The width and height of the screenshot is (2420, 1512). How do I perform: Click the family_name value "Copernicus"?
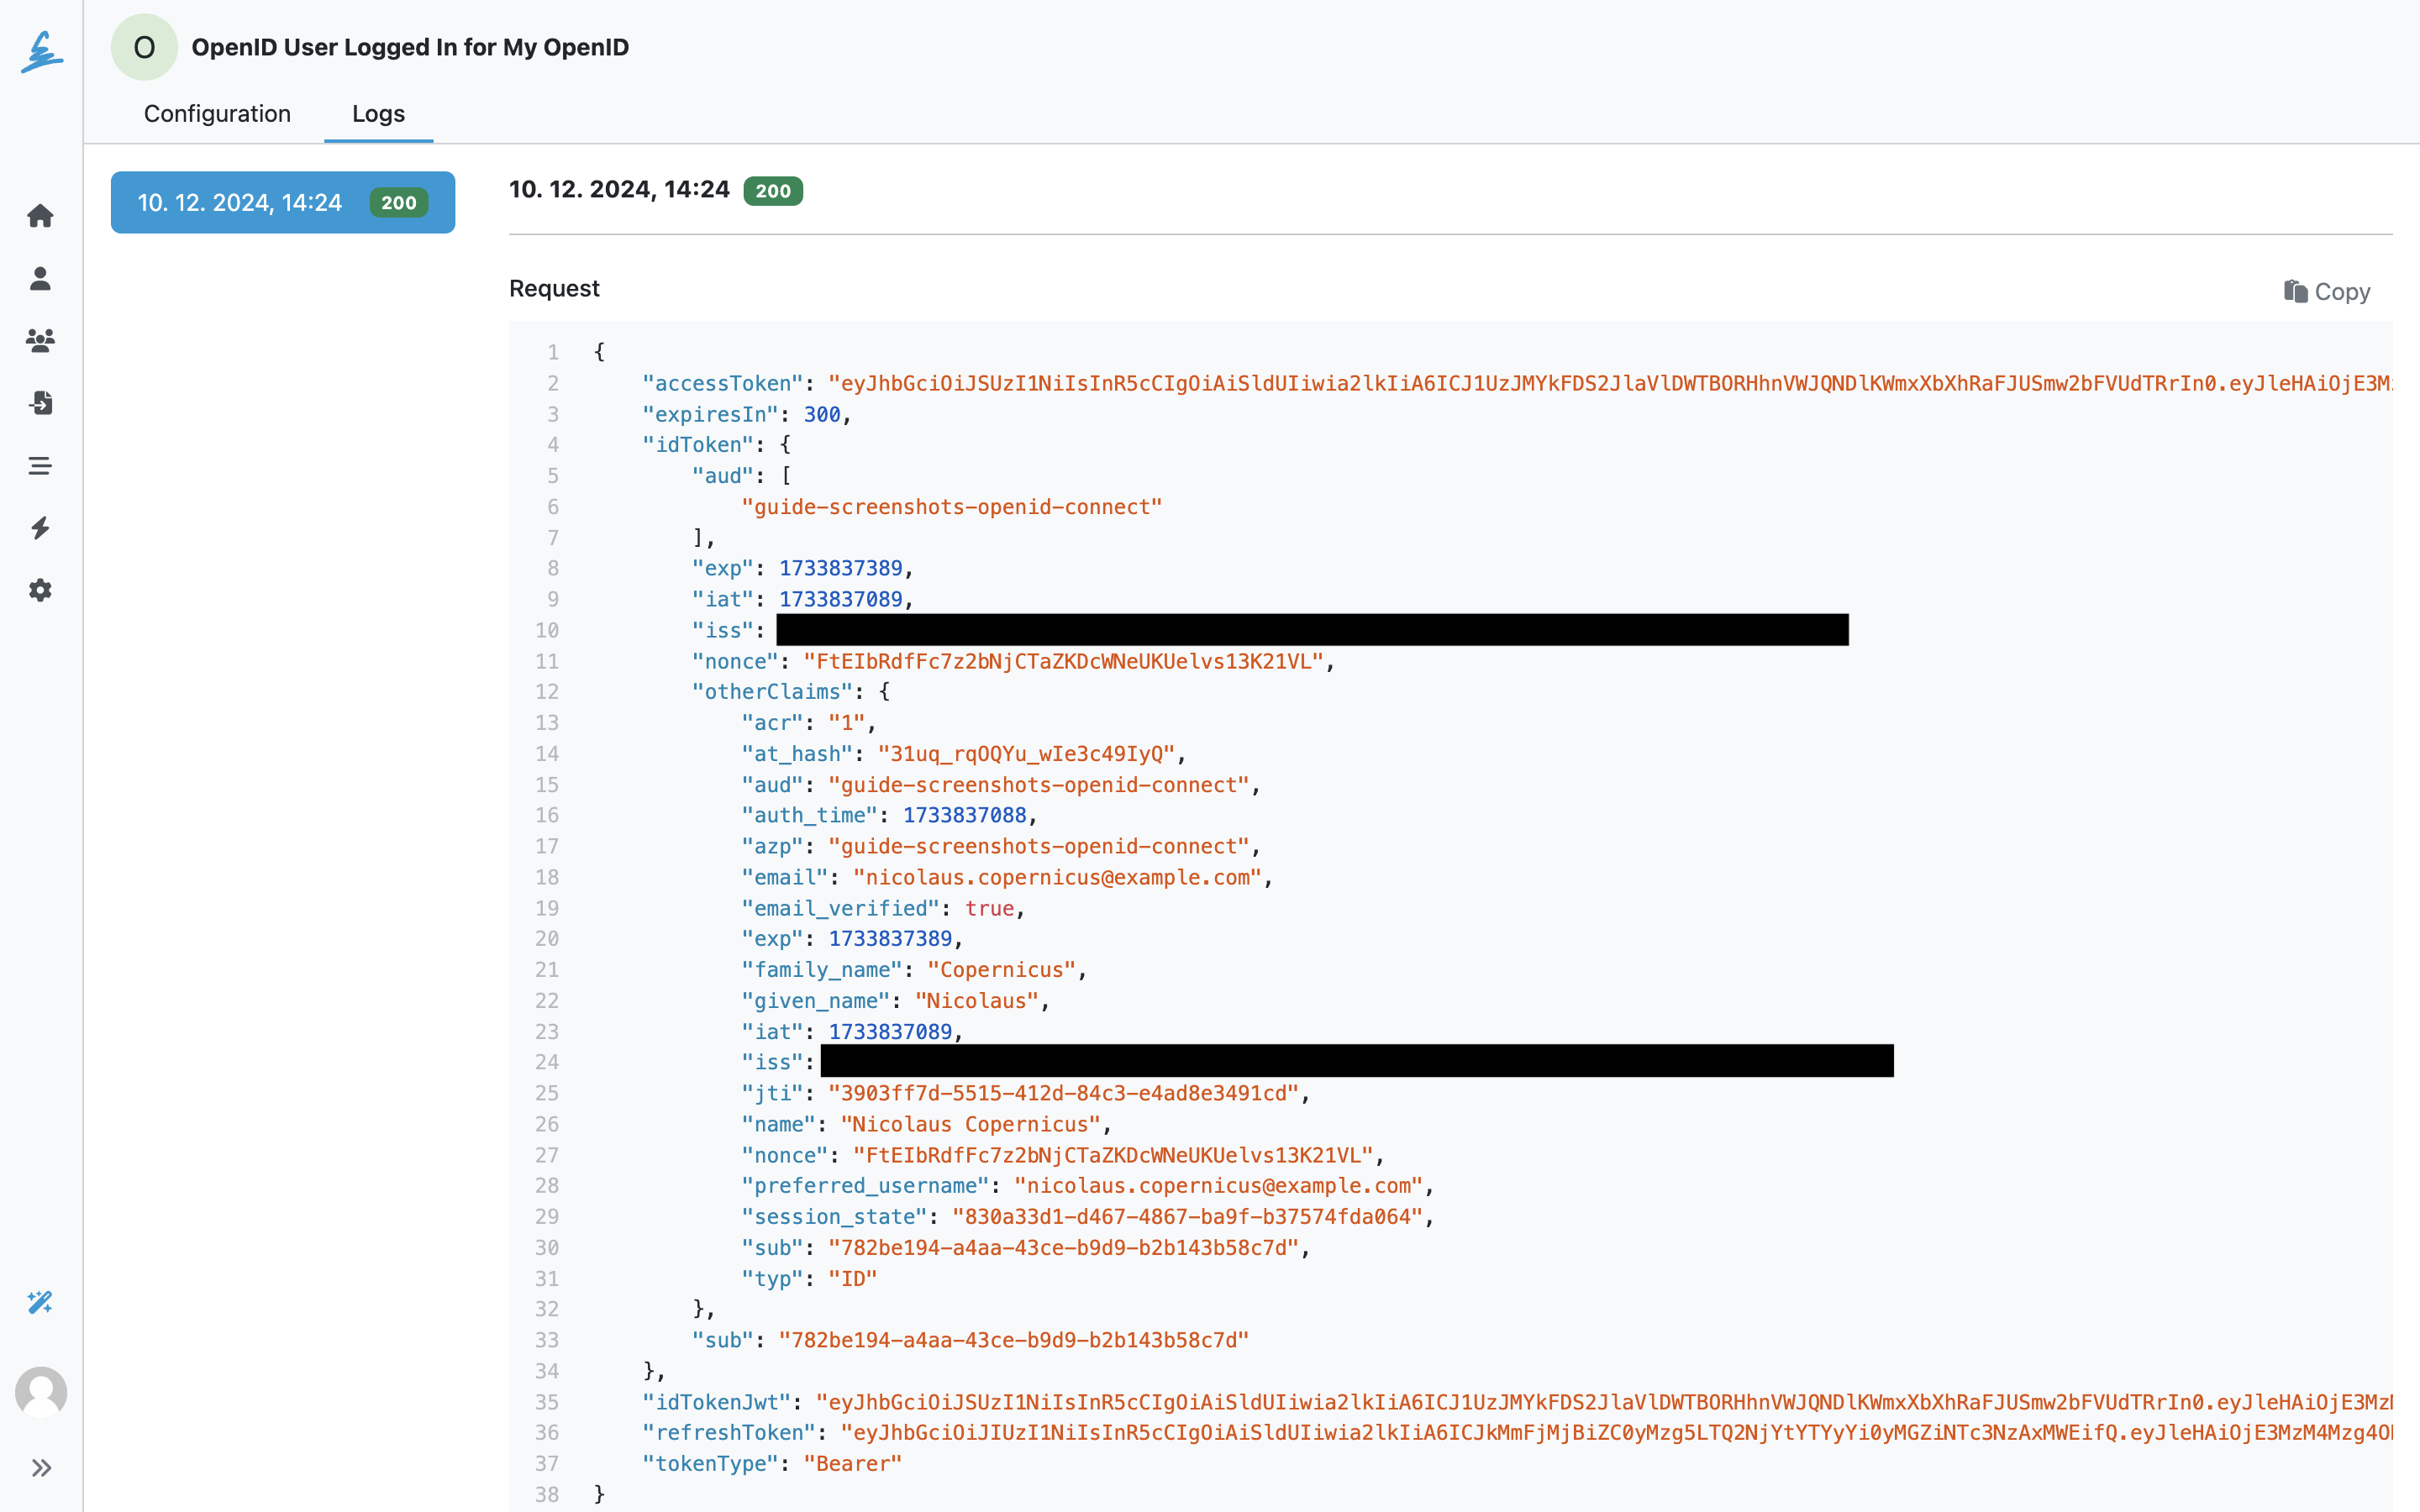click(x=1001, y=970)
